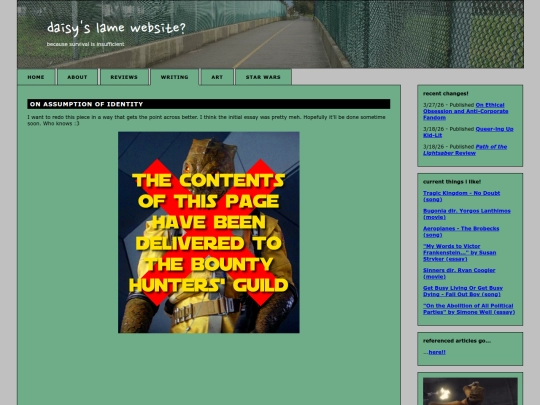Viewport: 540px width, 405px height.
Task: Open "Path of the Lightsaber Review" link
Action: 465,150
